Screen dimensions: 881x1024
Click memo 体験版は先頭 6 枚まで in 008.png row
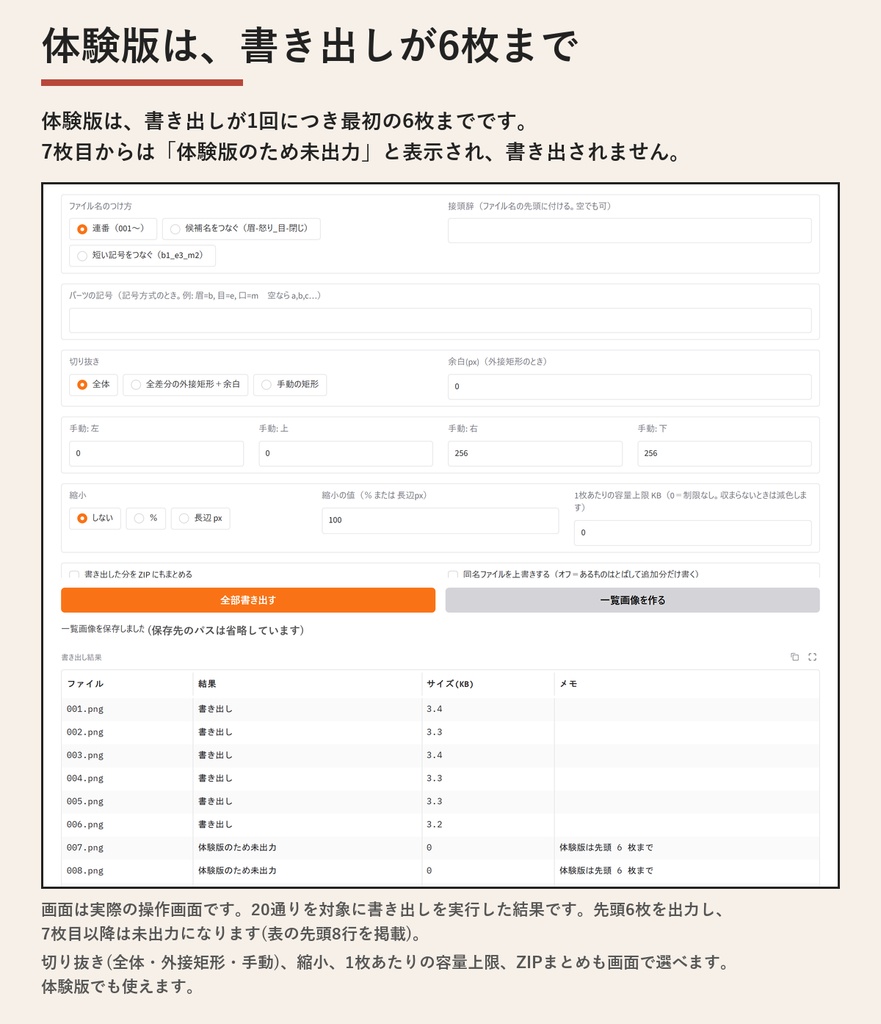click(686, 871)
